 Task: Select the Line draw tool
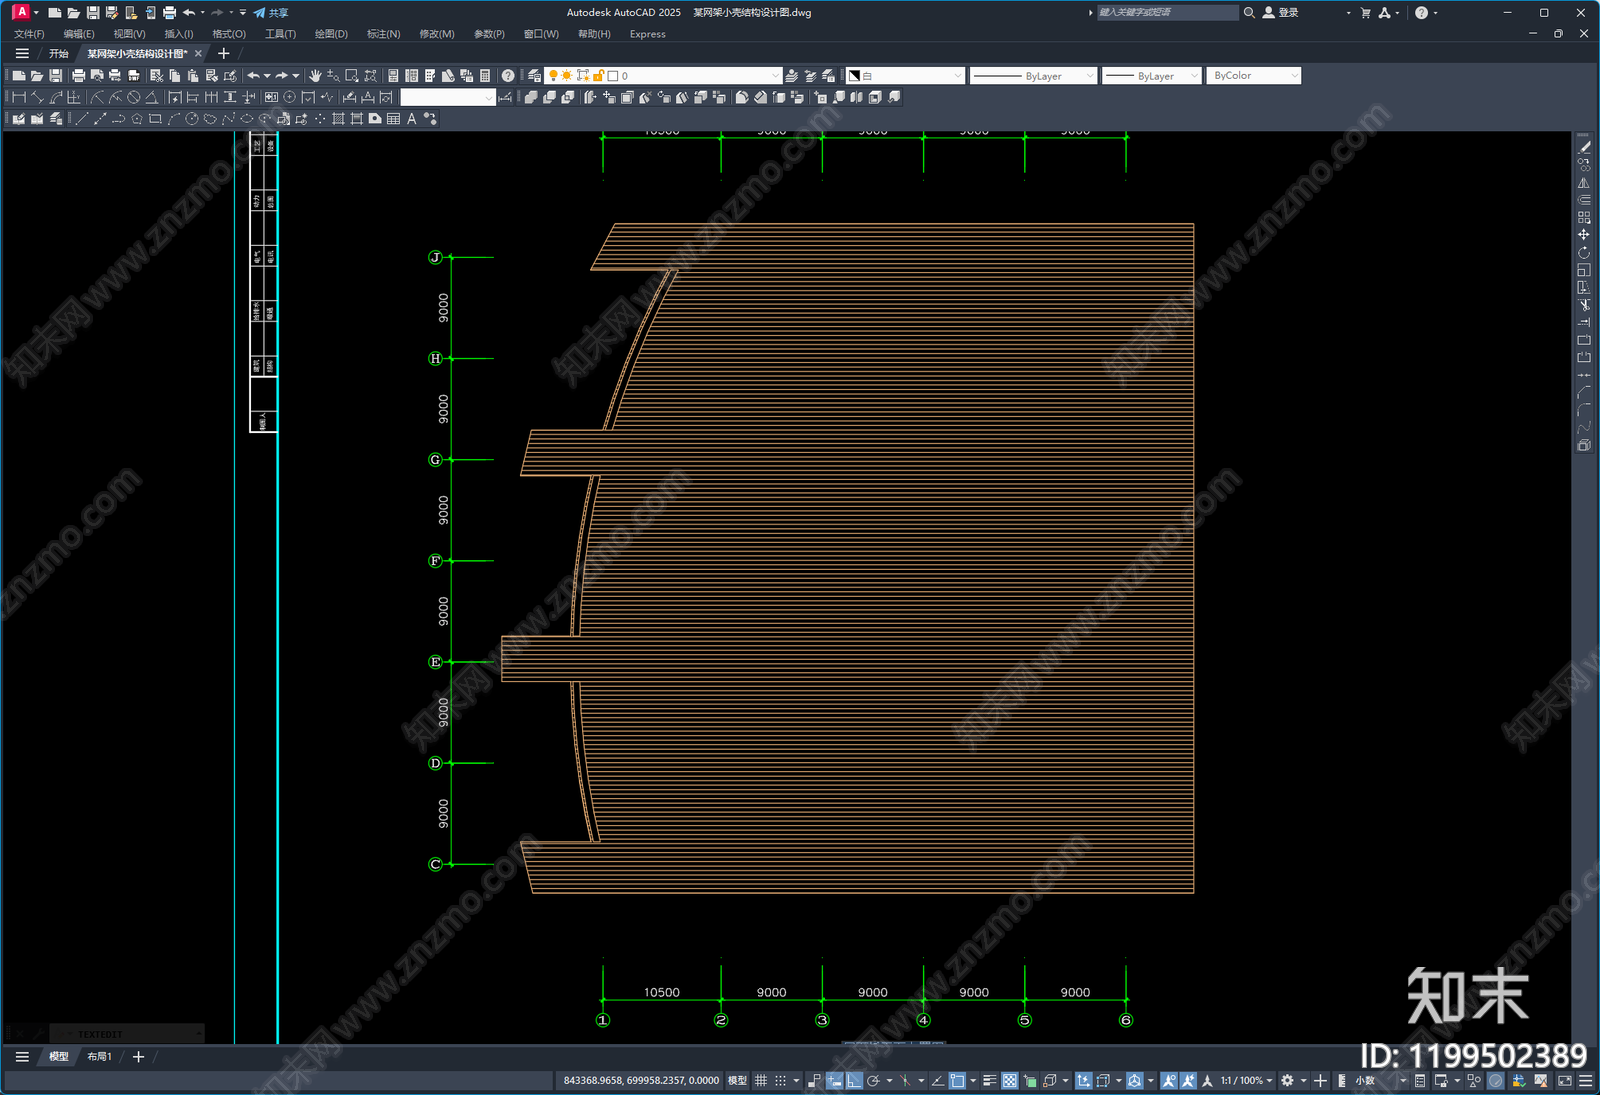(x=81, y=119)
